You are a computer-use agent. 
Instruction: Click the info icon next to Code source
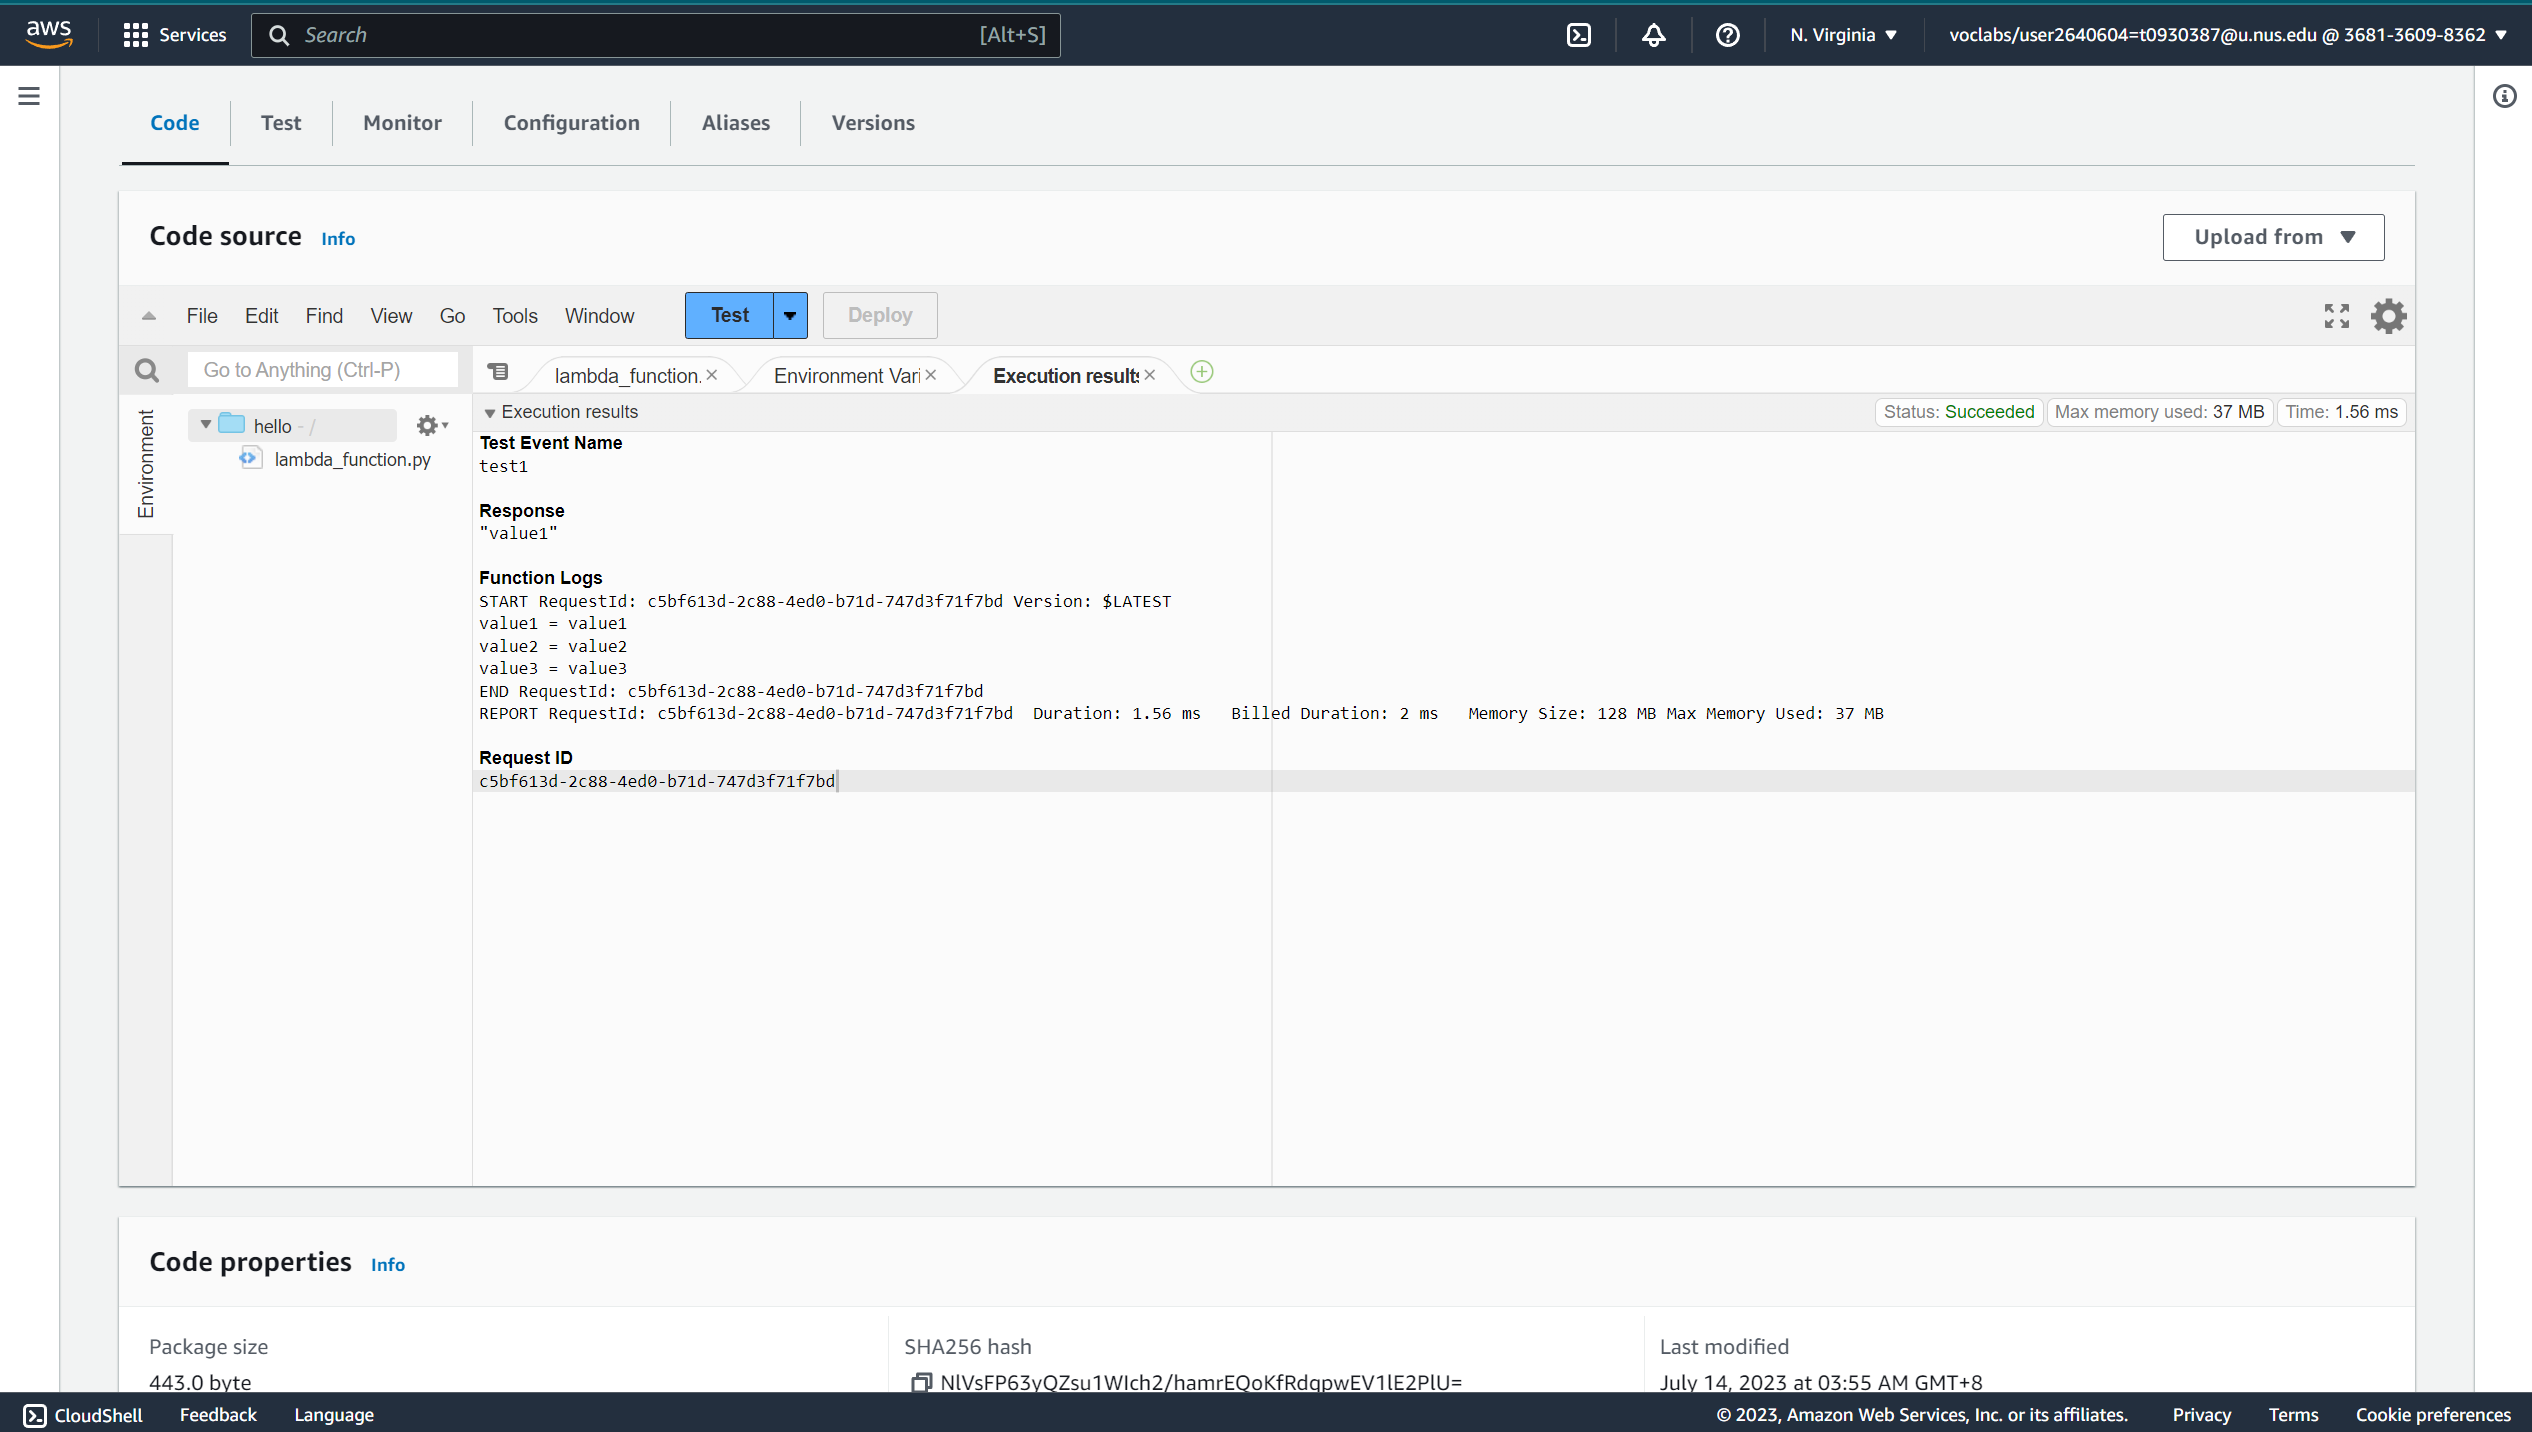tap(339, 237)
